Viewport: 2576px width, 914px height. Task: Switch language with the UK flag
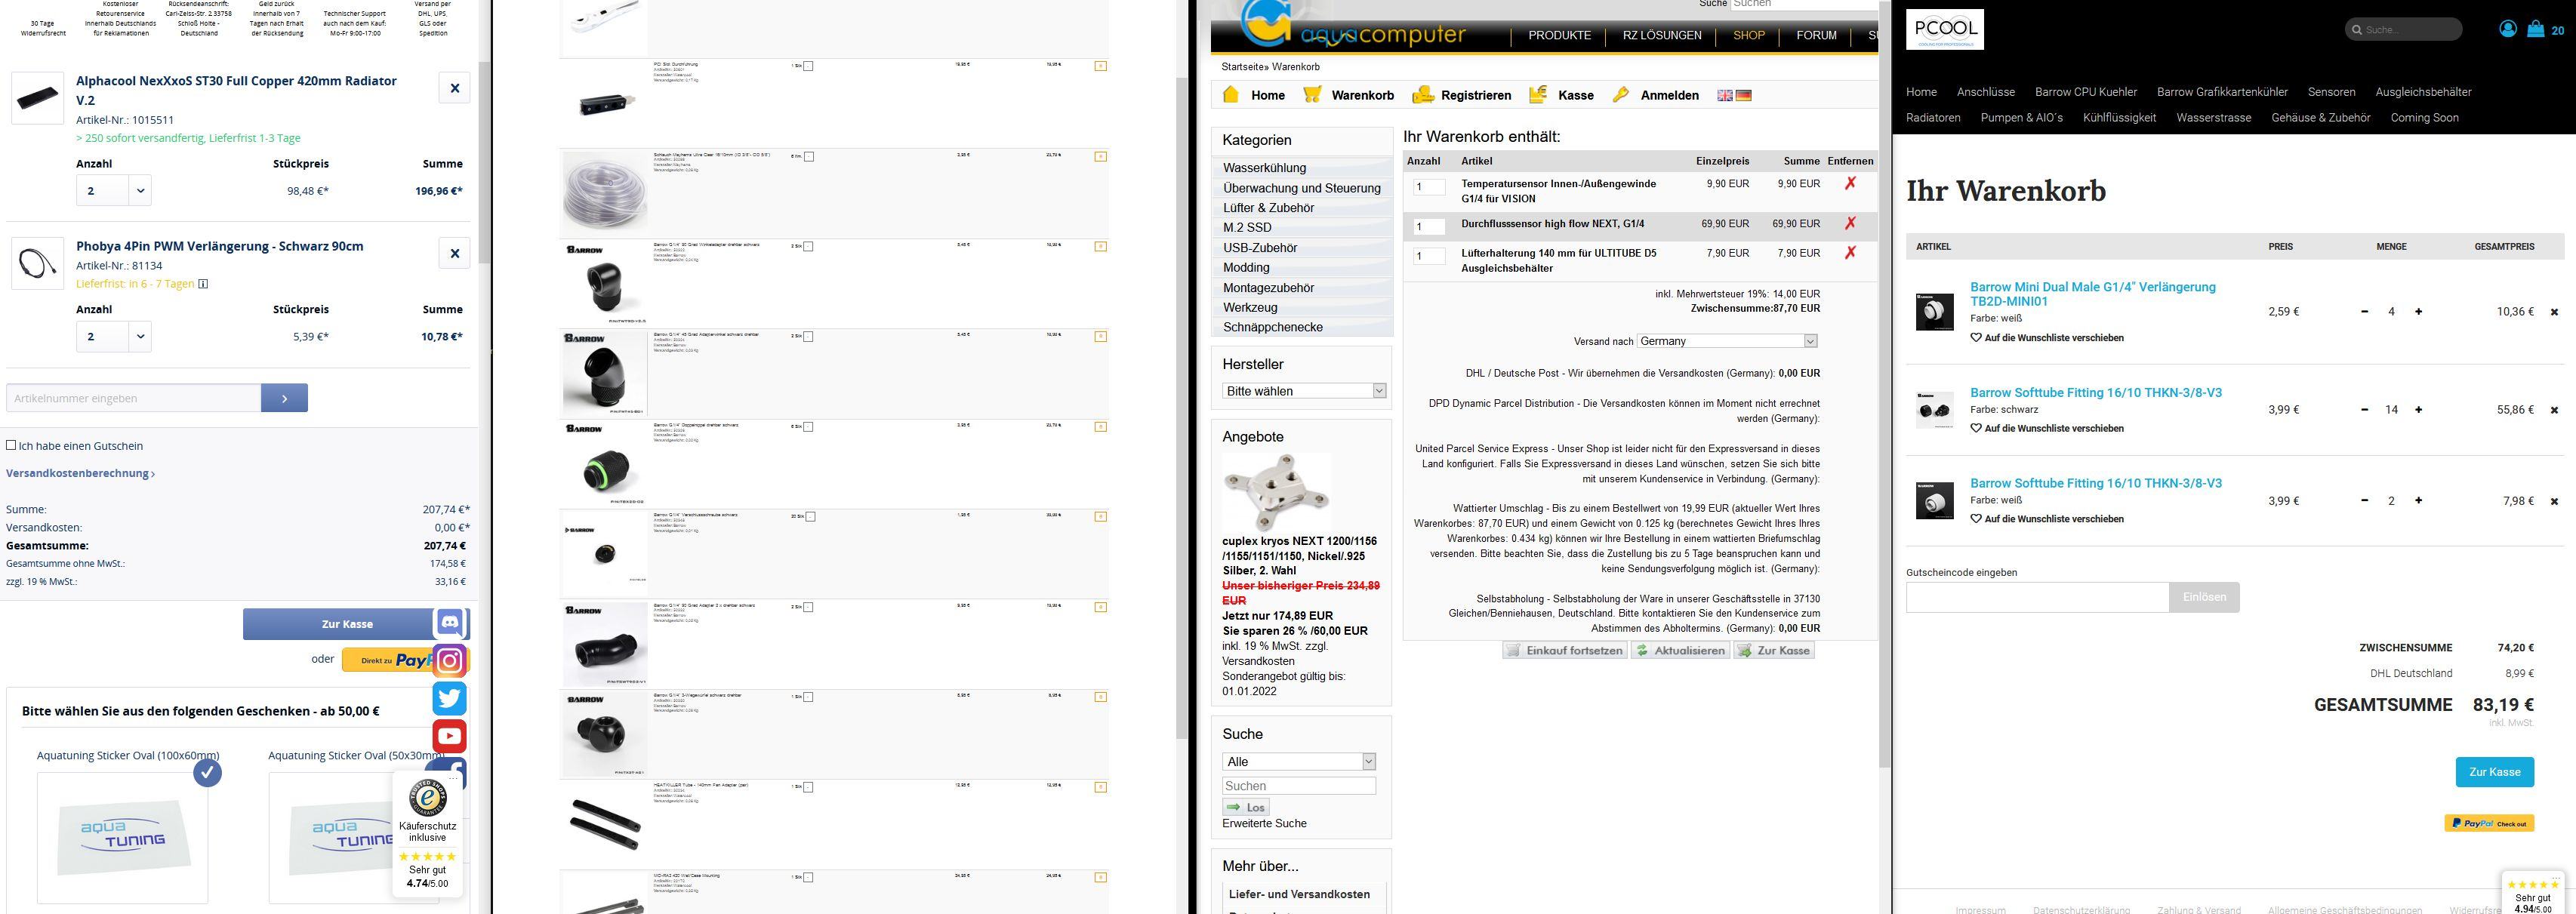(x=1725, y=95)
